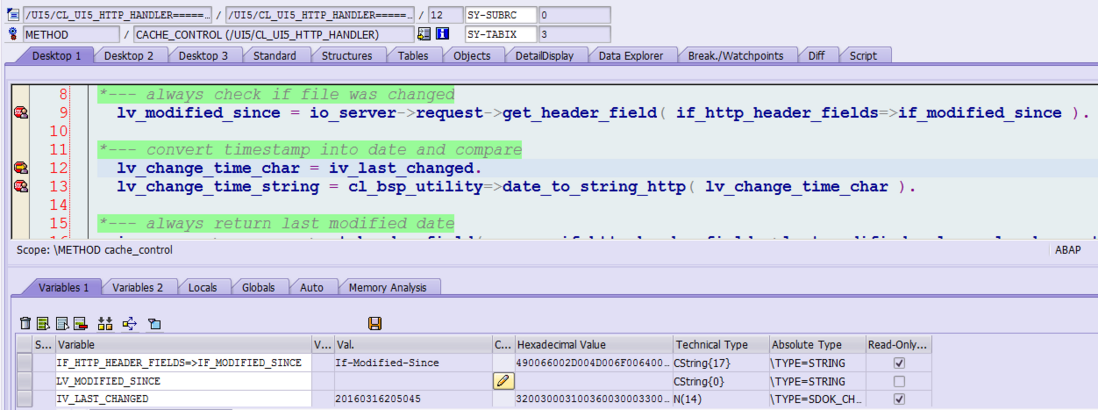Switch to Desktop 3 tab

203,55
